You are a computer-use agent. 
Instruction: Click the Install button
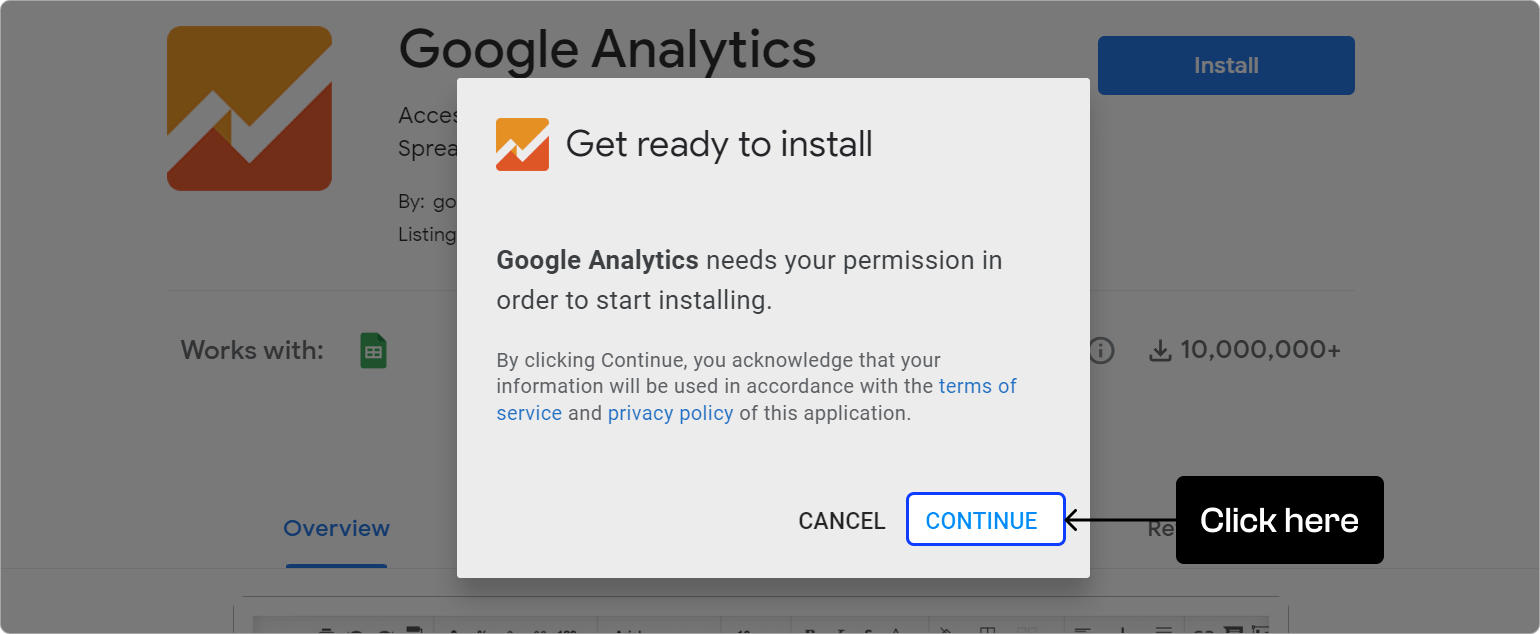pos(1225,65)
